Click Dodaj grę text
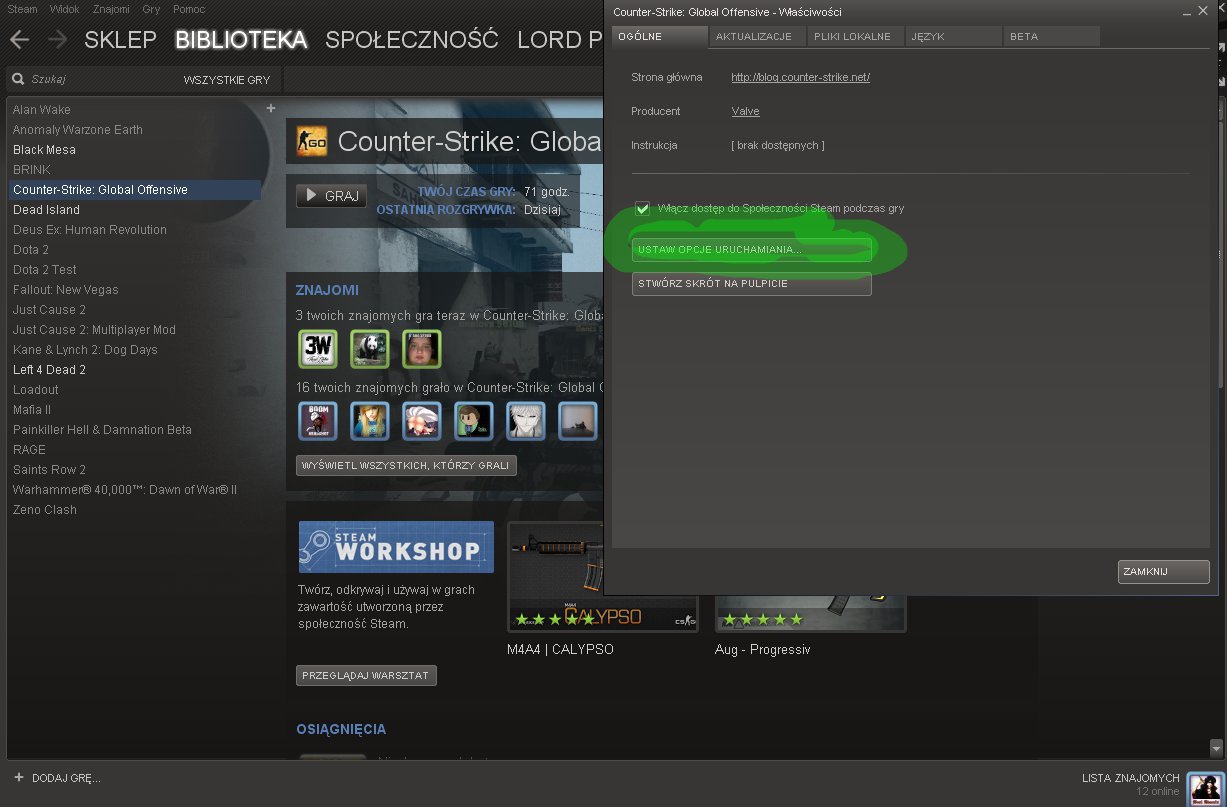 [66, 778]
